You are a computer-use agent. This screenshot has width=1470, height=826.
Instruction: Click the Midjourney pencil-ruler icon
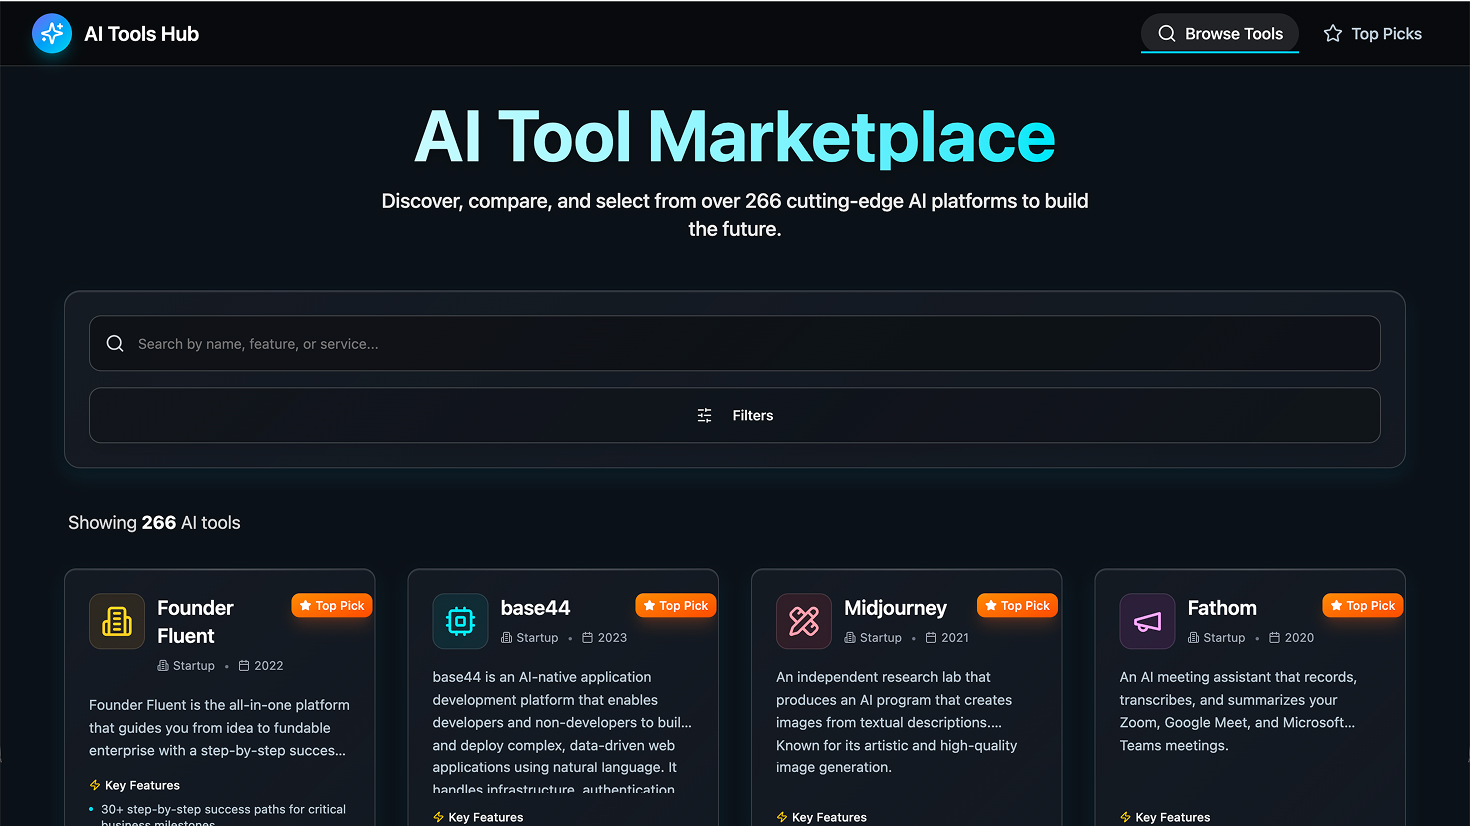804,621
